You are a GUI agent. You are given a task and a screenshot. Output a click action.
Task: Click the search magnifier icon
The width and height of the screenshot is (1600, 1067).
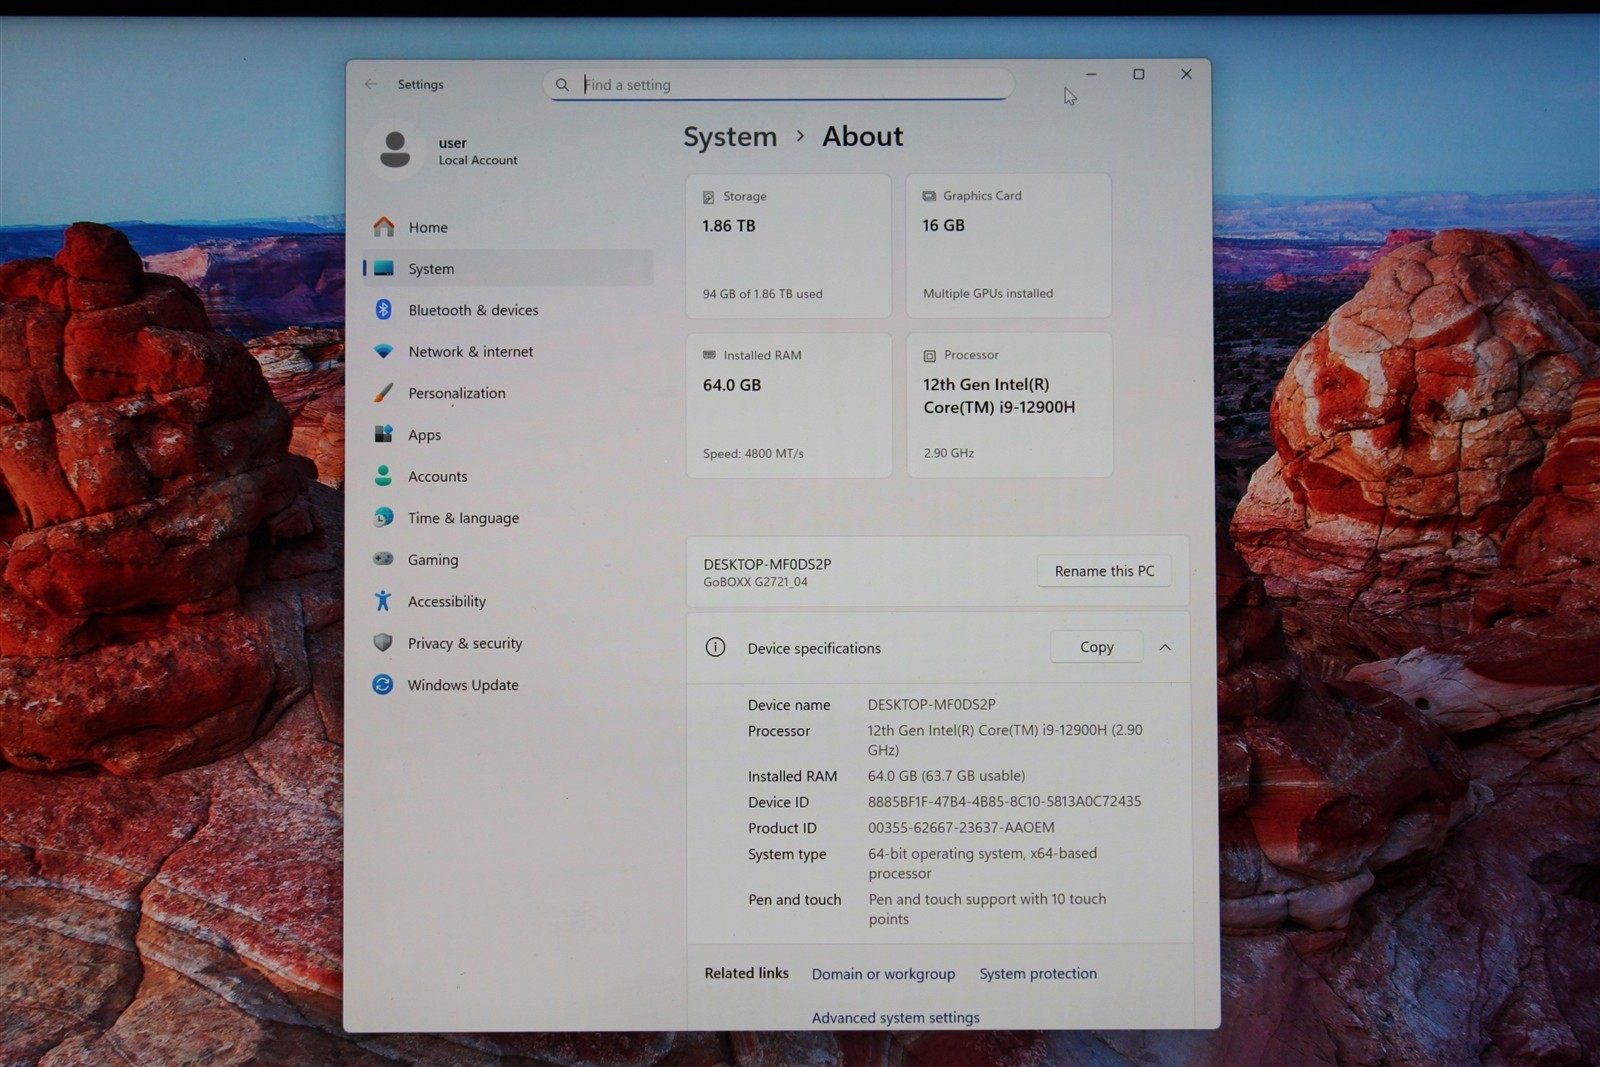tap(562, 85)
